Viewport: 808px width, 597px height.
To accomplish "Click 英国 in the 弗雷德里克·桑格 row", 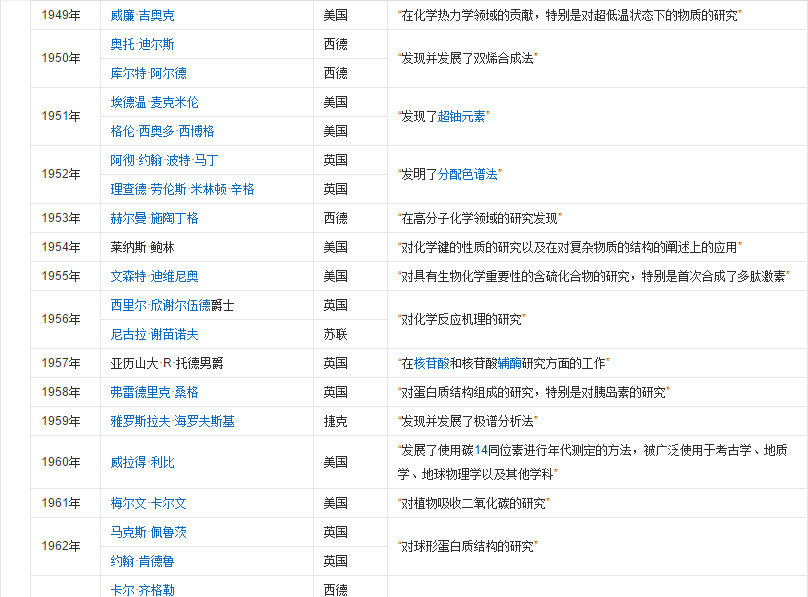I will tap(335, 393).
